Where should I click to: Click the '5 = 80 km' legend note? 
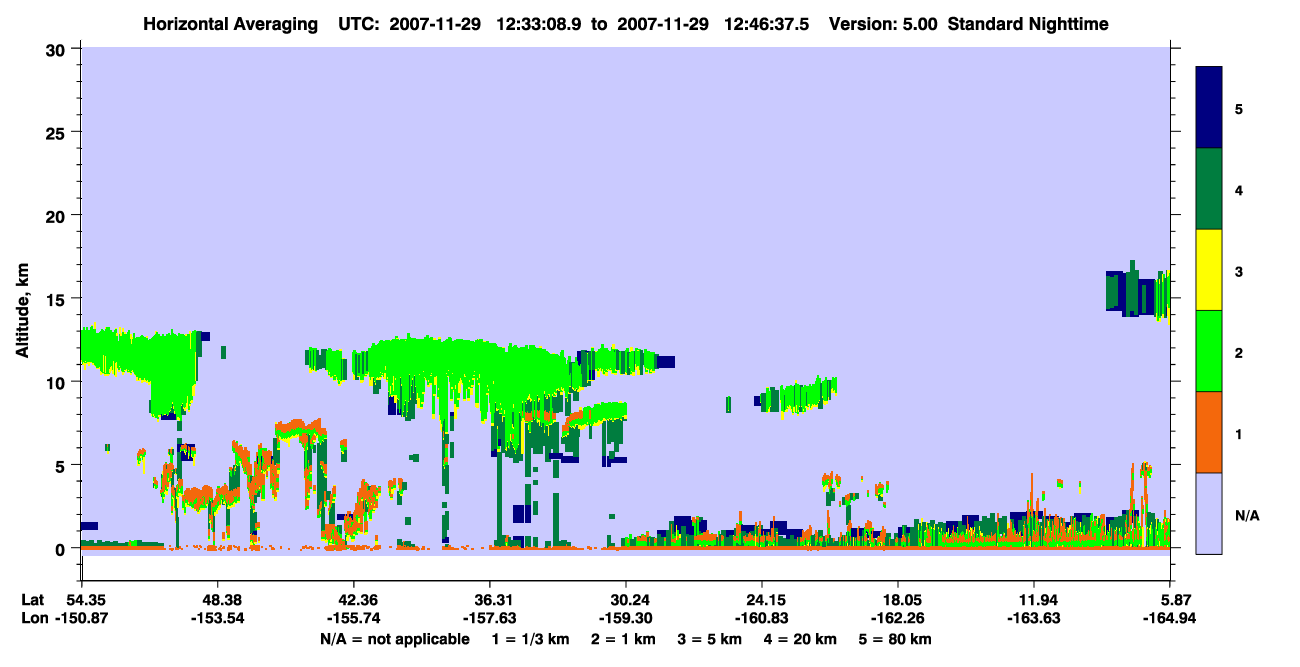(897, 639)
